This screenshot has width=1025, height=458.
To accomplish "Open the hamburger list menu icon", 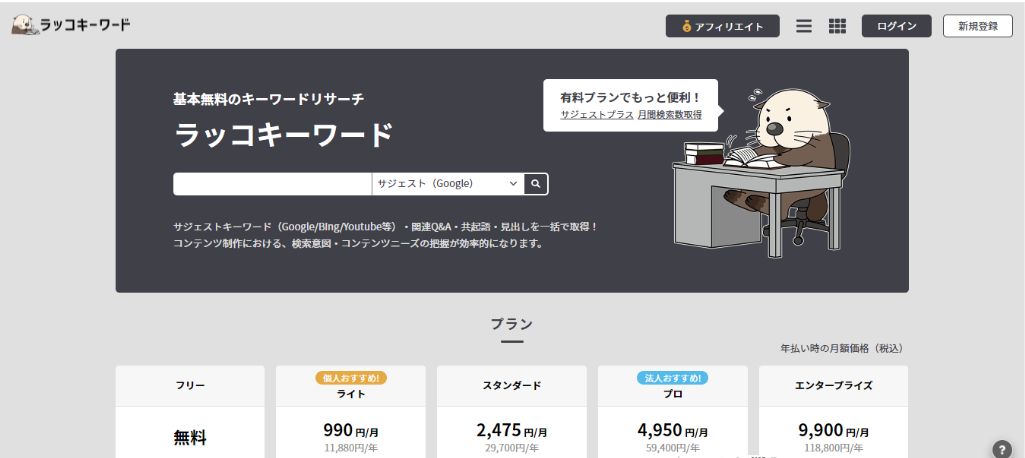I will pyautogui.click(x=804, y=26).
